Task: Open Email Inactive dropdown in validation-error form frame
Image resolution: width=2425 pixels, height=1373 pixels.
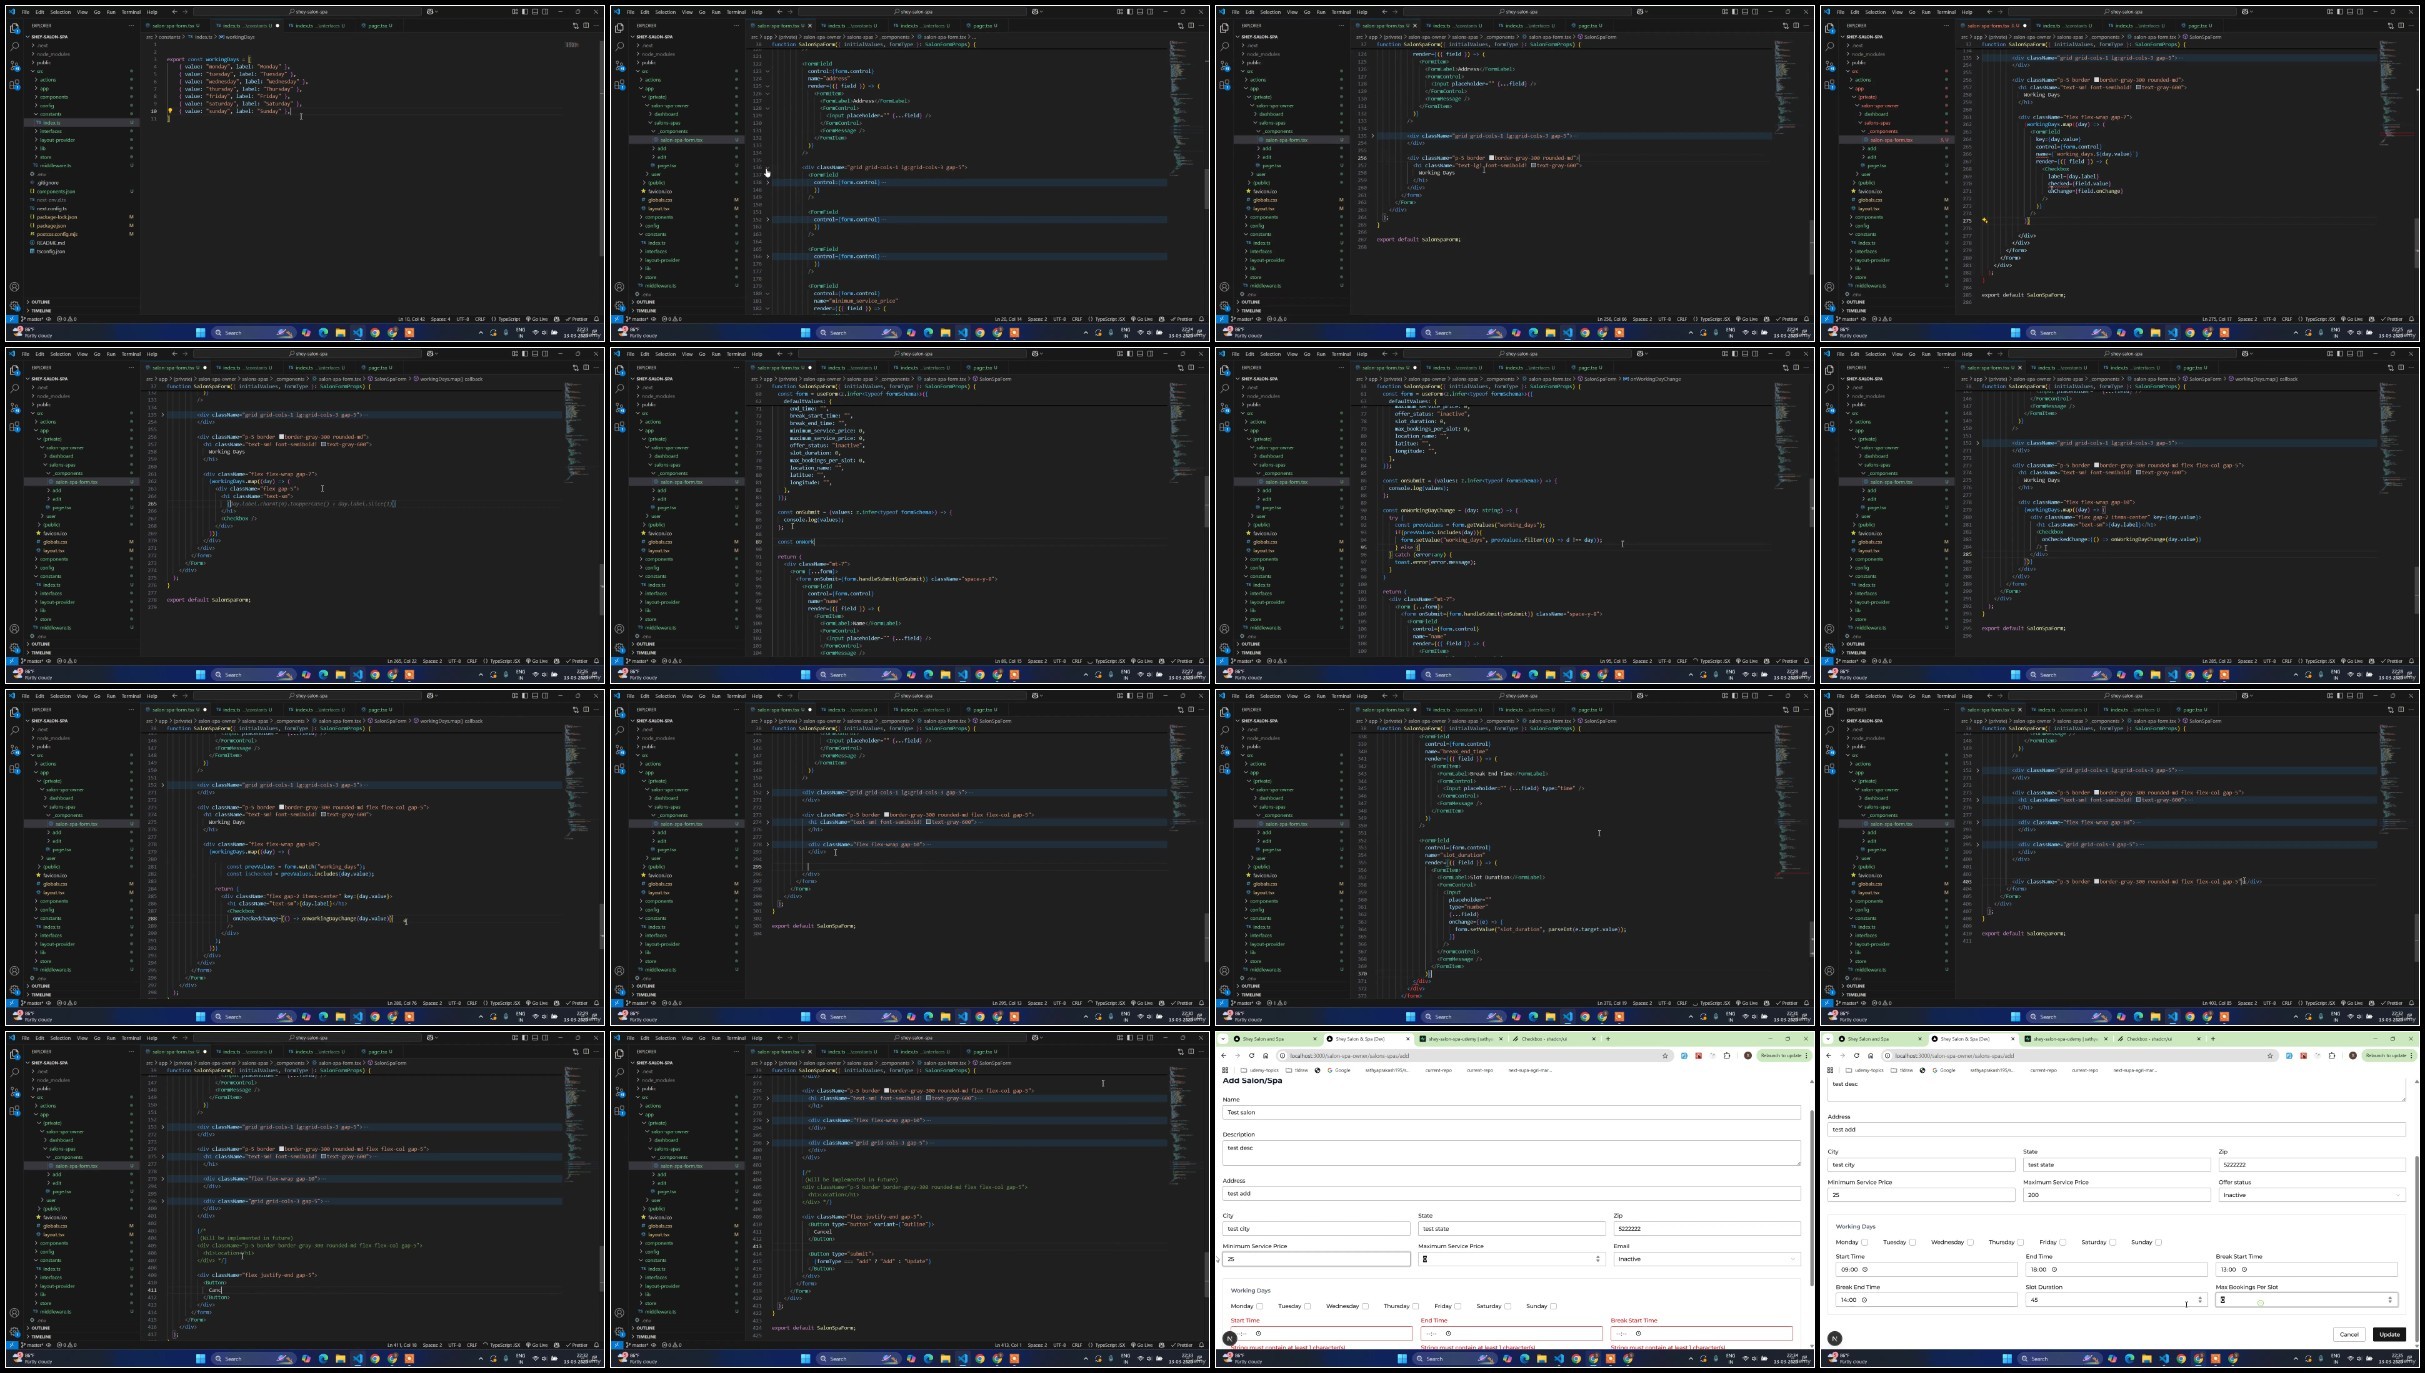Action: pyautogui.click(x=1707, y=1259)
